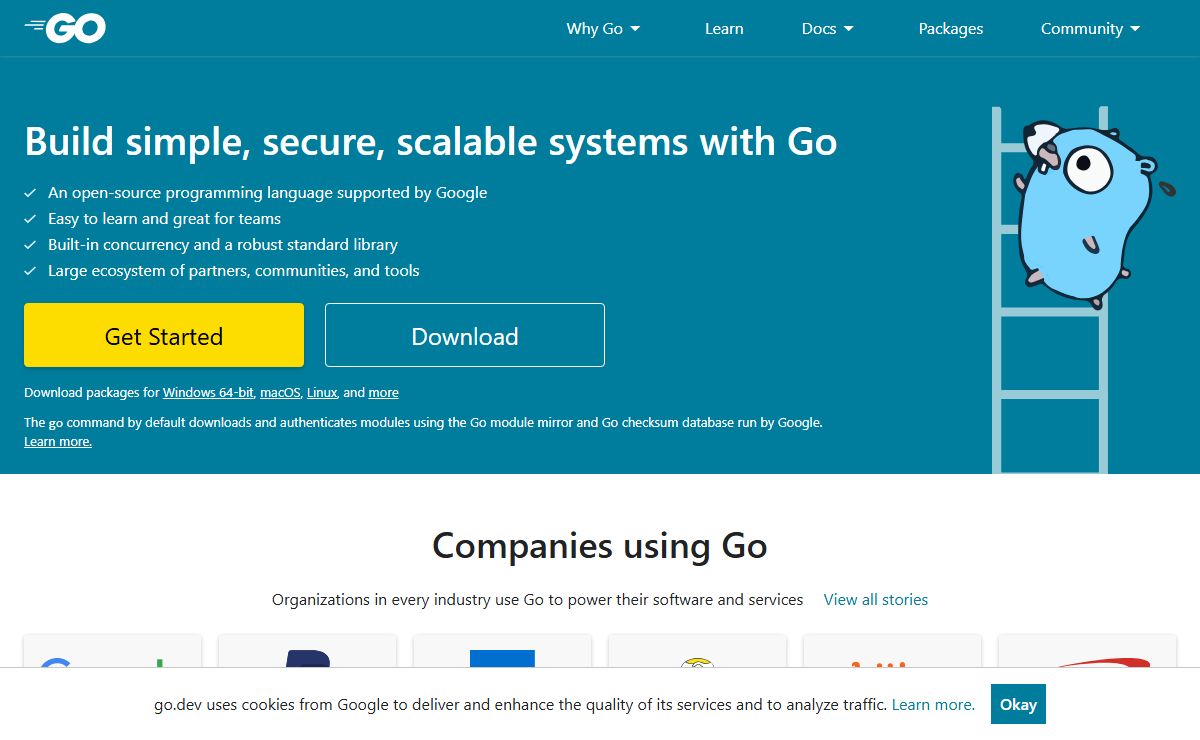Click 'Large ecosystem of partners, communities, and tools'

pyautogui.click(x=234, y=271)
